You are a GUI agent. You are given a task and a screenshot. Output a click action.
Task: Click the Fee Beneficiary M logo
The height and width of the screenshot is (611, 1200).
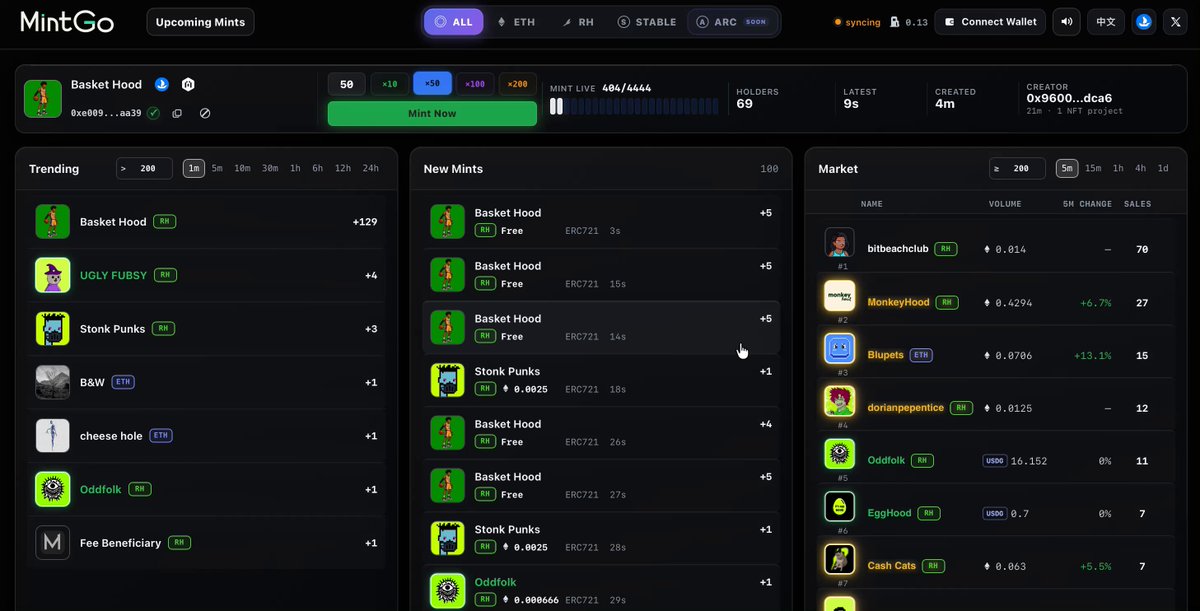(53, 543)
